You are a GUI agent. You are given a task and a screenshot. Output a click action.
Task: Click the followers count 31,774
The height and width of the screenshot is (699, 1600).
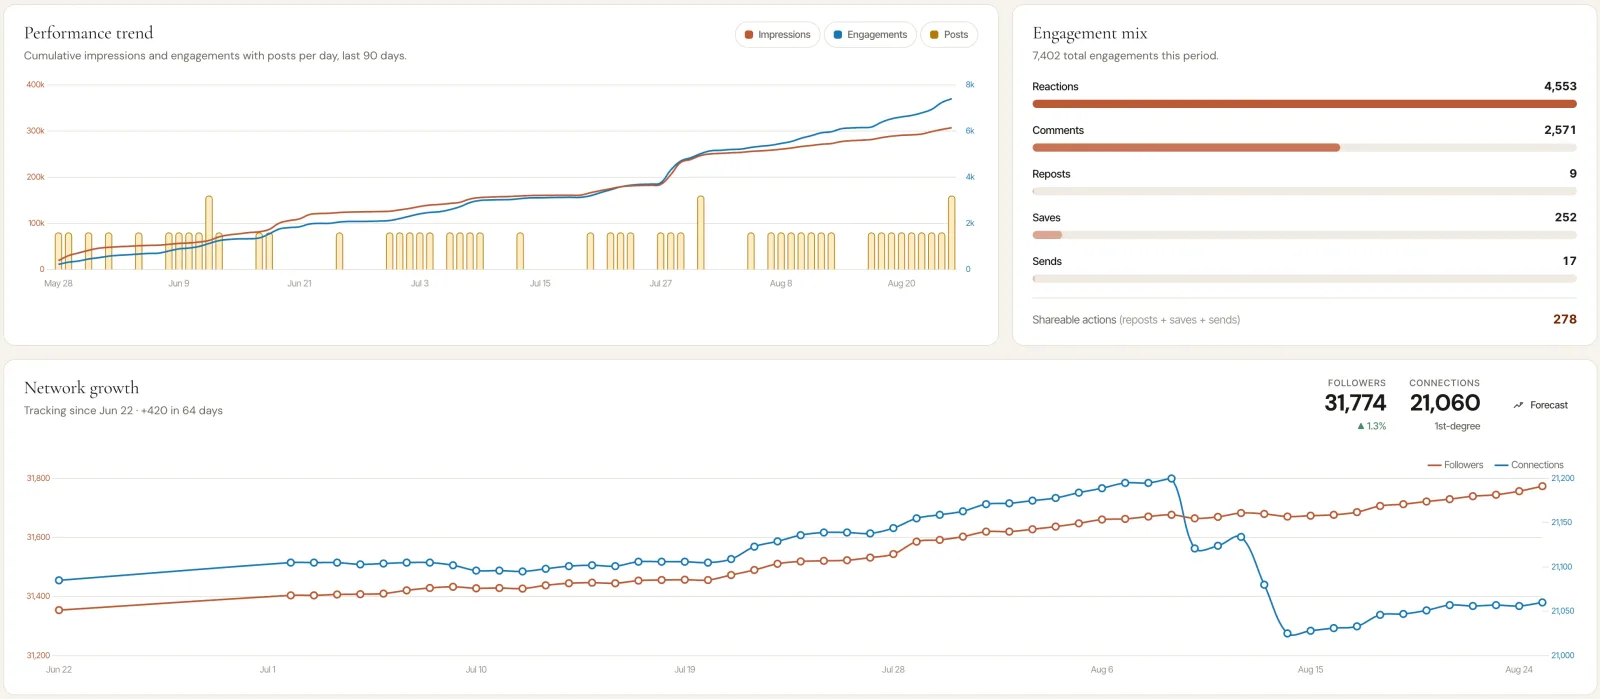pos(1355,403)
